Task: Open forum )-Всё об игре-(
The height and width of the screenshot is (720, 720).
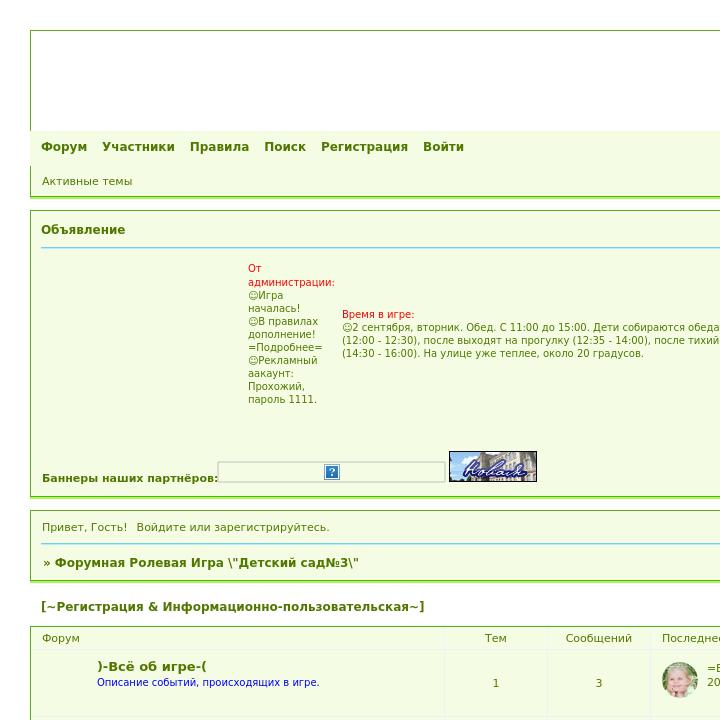Action: 152,666
